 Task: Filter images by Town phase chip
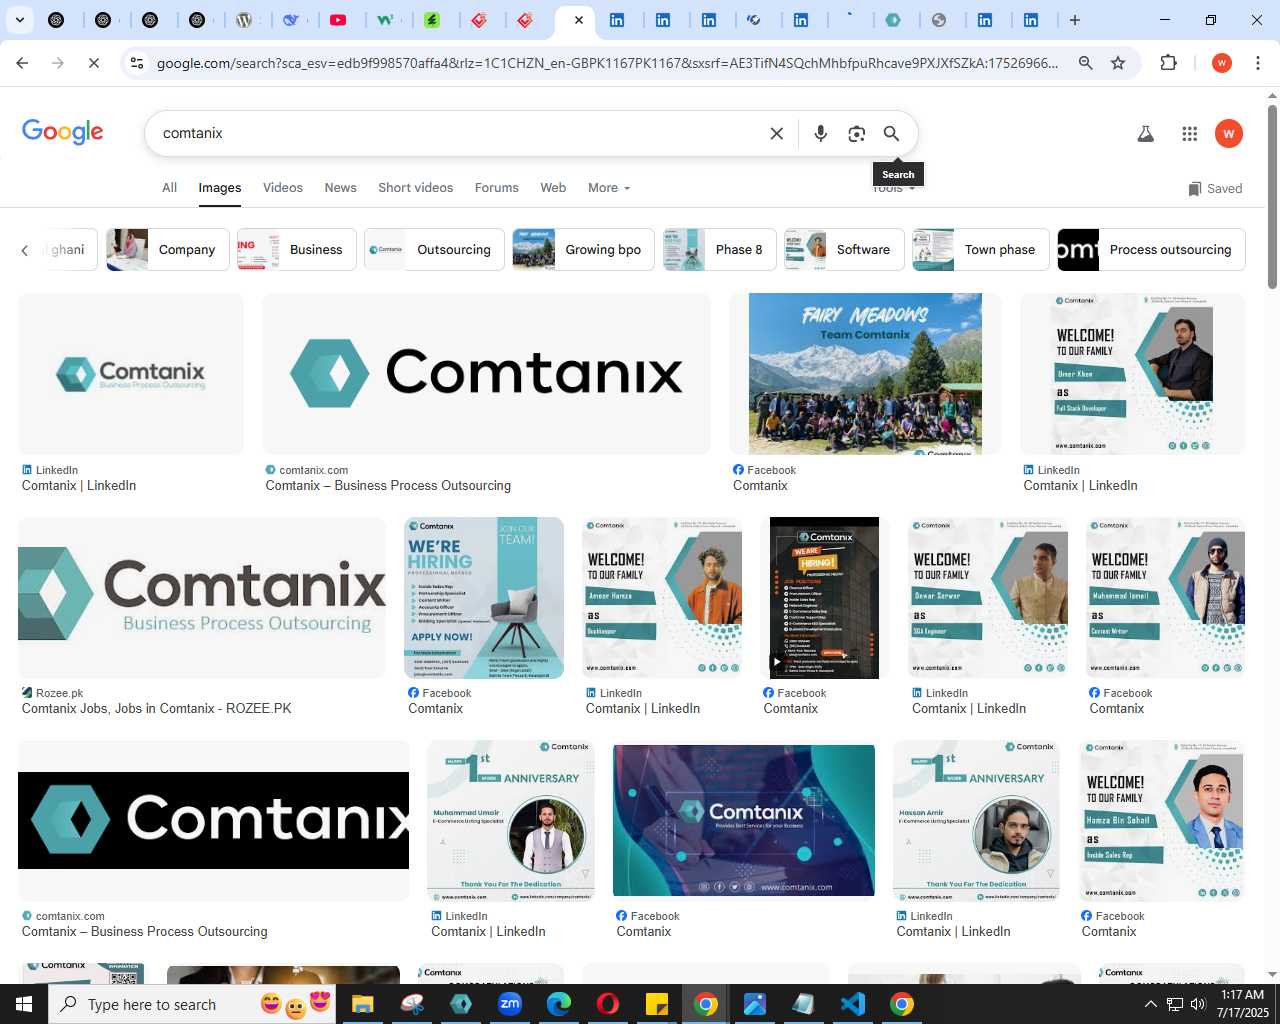(x=981, y=250)
